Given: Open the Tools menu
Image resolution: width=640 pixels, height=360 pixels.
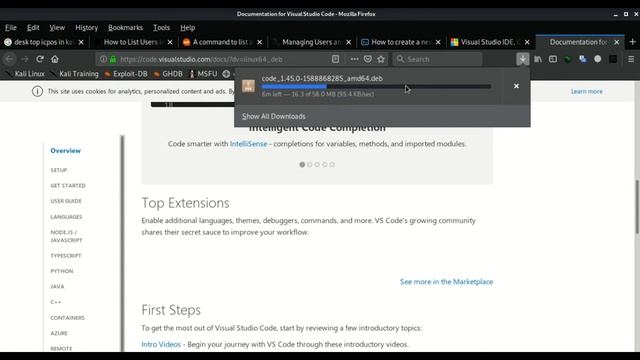Looking at the screenshot, I should pos(161,27).
